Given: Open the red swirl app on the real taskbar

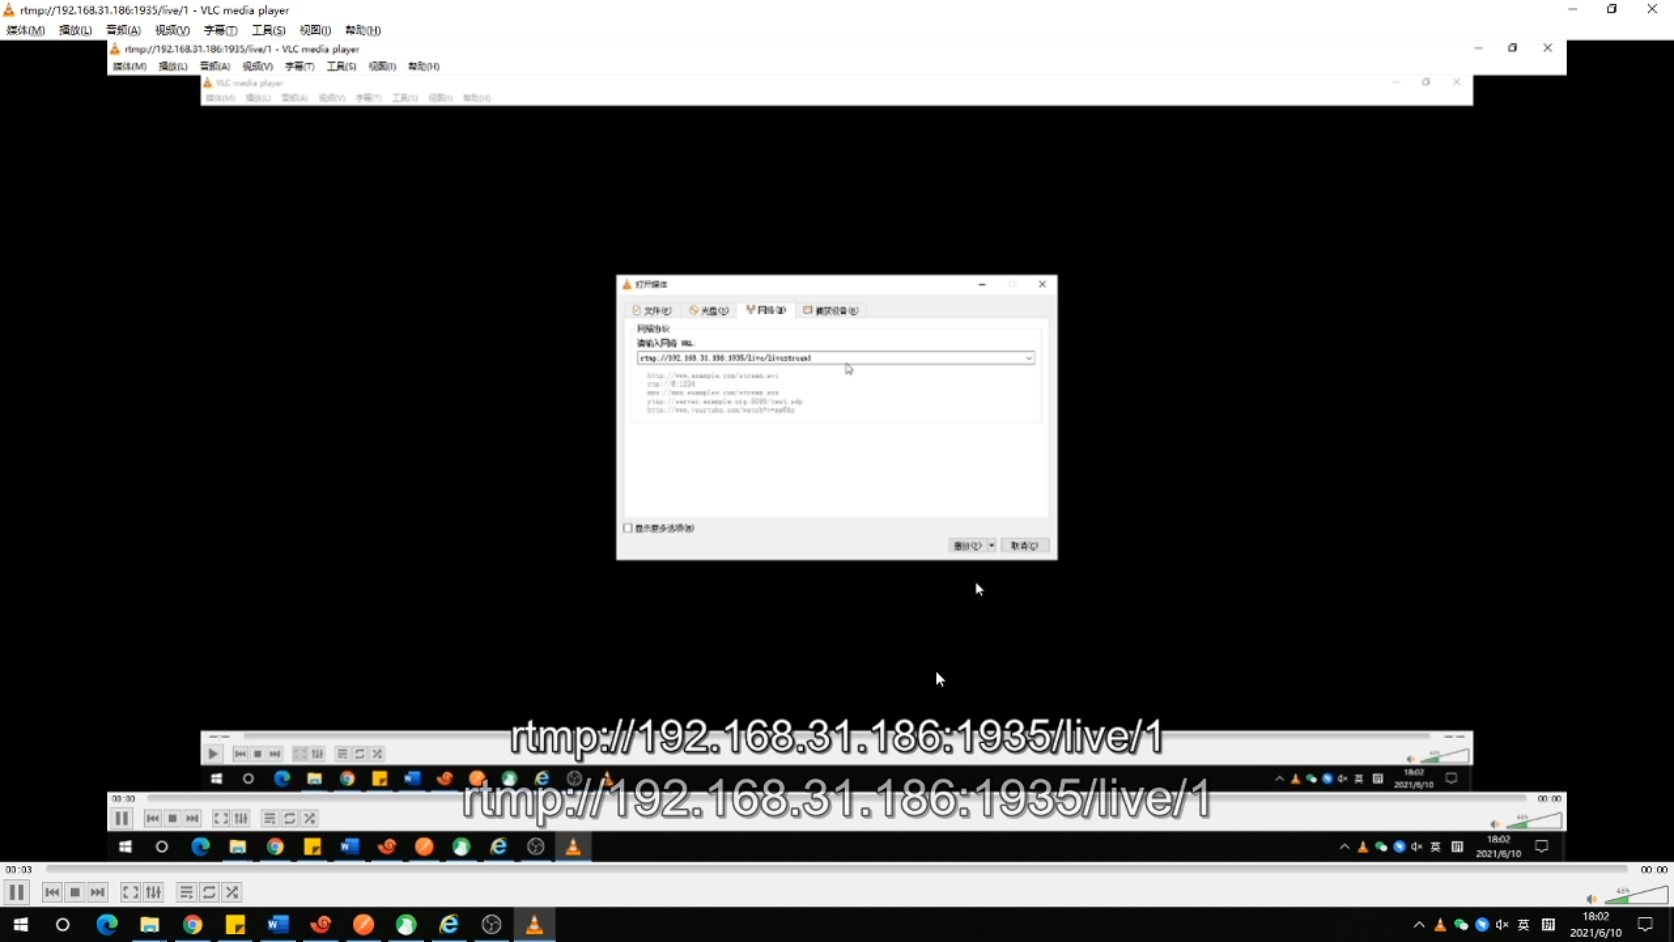Looking at the screenshot, I should click(x=321, y=925).
